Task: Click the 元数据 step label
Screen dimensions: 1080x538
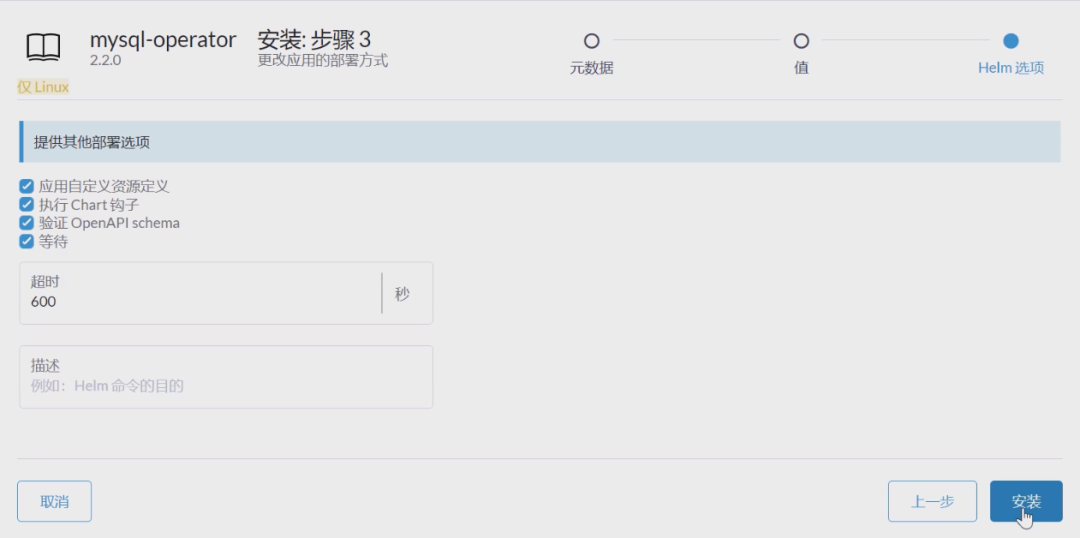Action: [x=592, y=68]
